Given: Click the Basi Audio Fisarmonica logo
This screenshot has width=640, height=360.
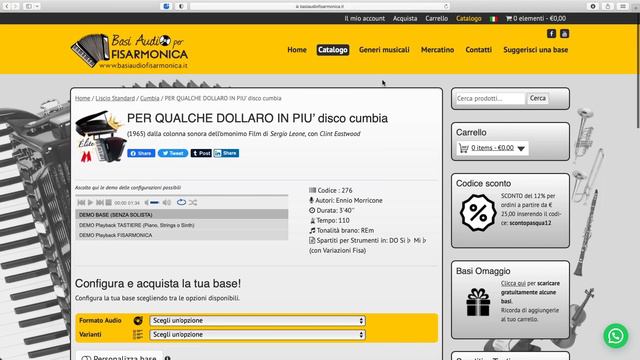Looking at the screenshot, I should 129,51.
